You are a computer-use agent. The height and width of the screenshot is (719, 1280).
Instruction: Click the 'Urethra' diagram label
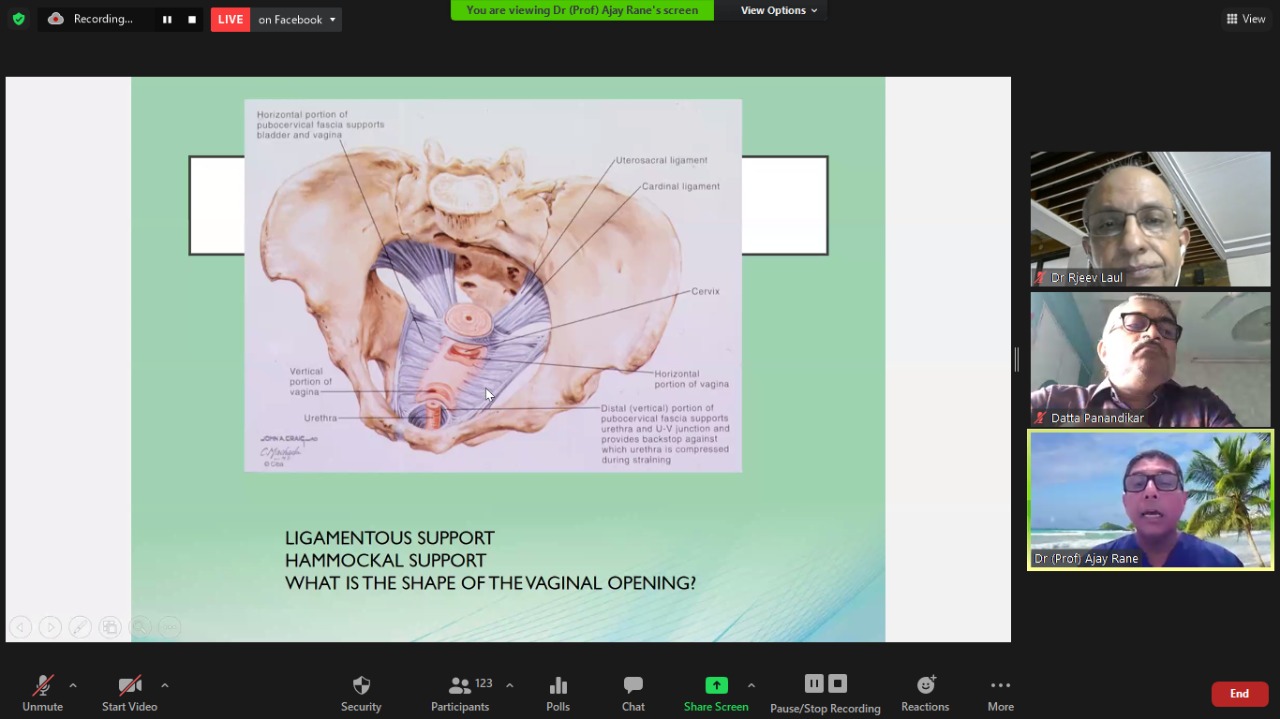(x=321, y=418)
